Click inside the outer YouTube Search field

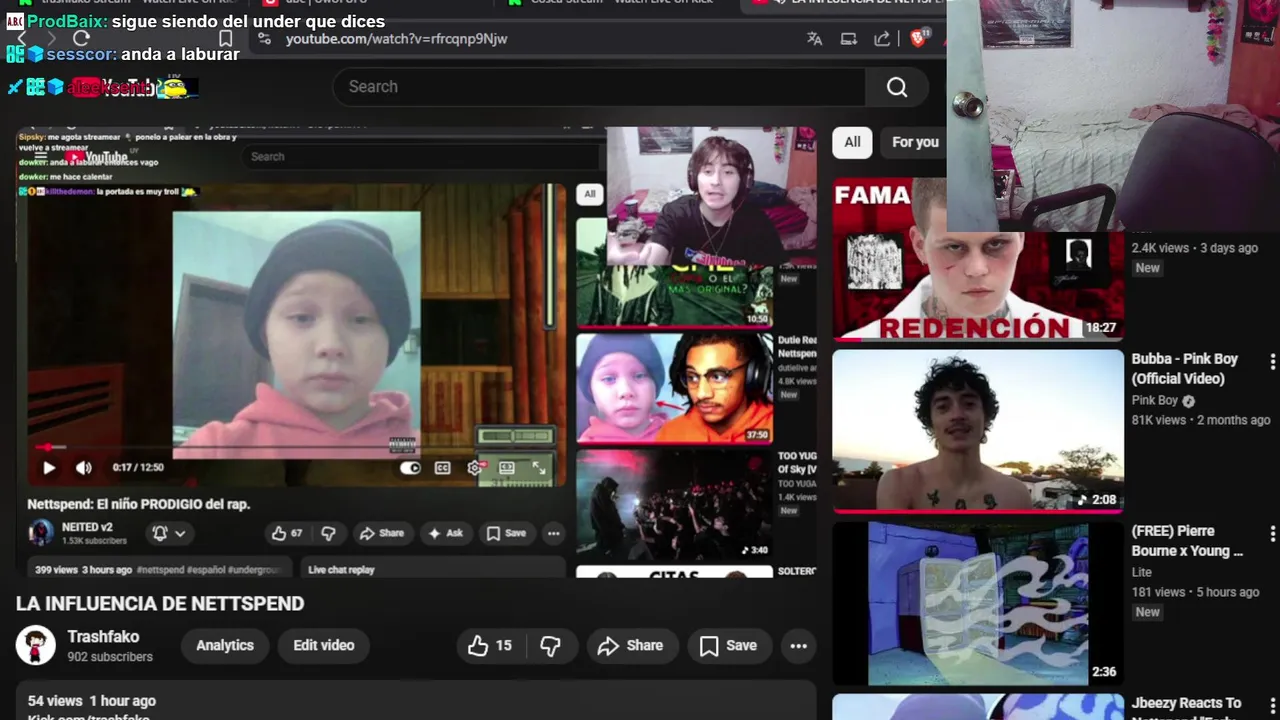[x=599, y=87]
